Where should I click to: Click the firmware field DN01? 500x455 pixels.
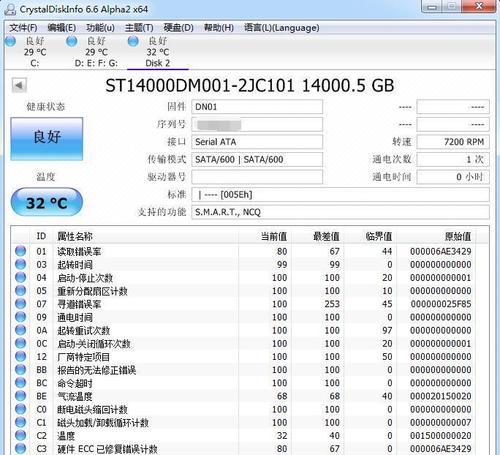point(257,107)
